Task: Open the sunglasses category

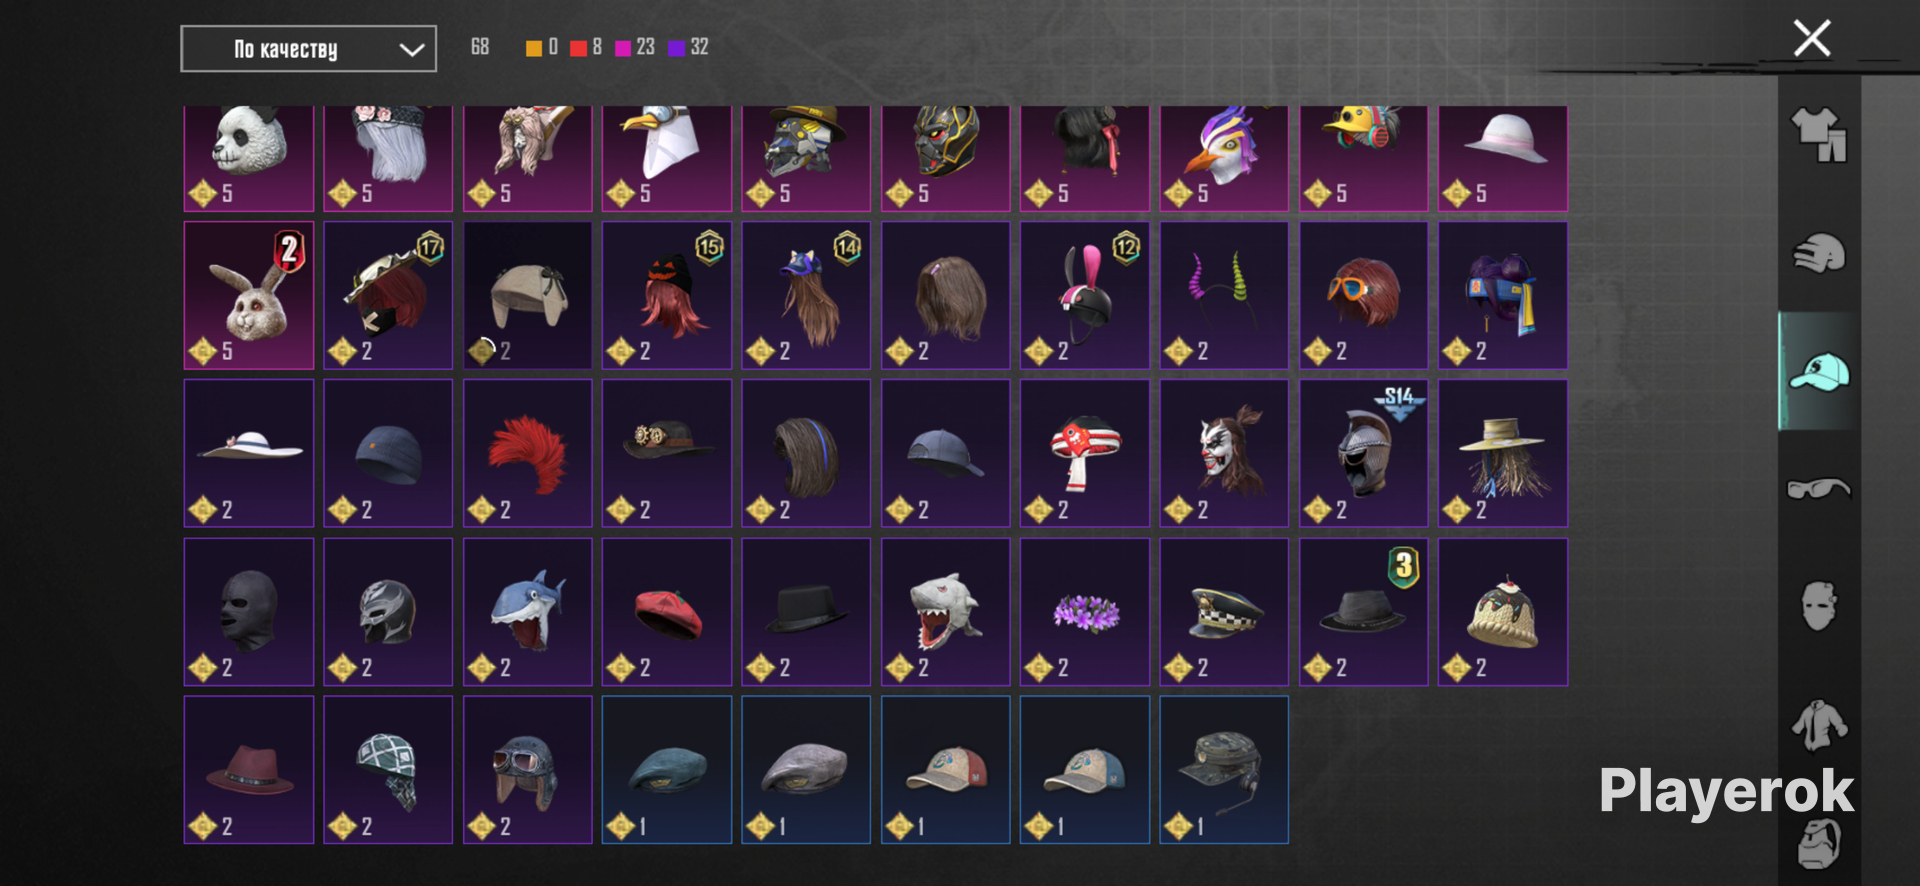Action: tap(1819, 488)
